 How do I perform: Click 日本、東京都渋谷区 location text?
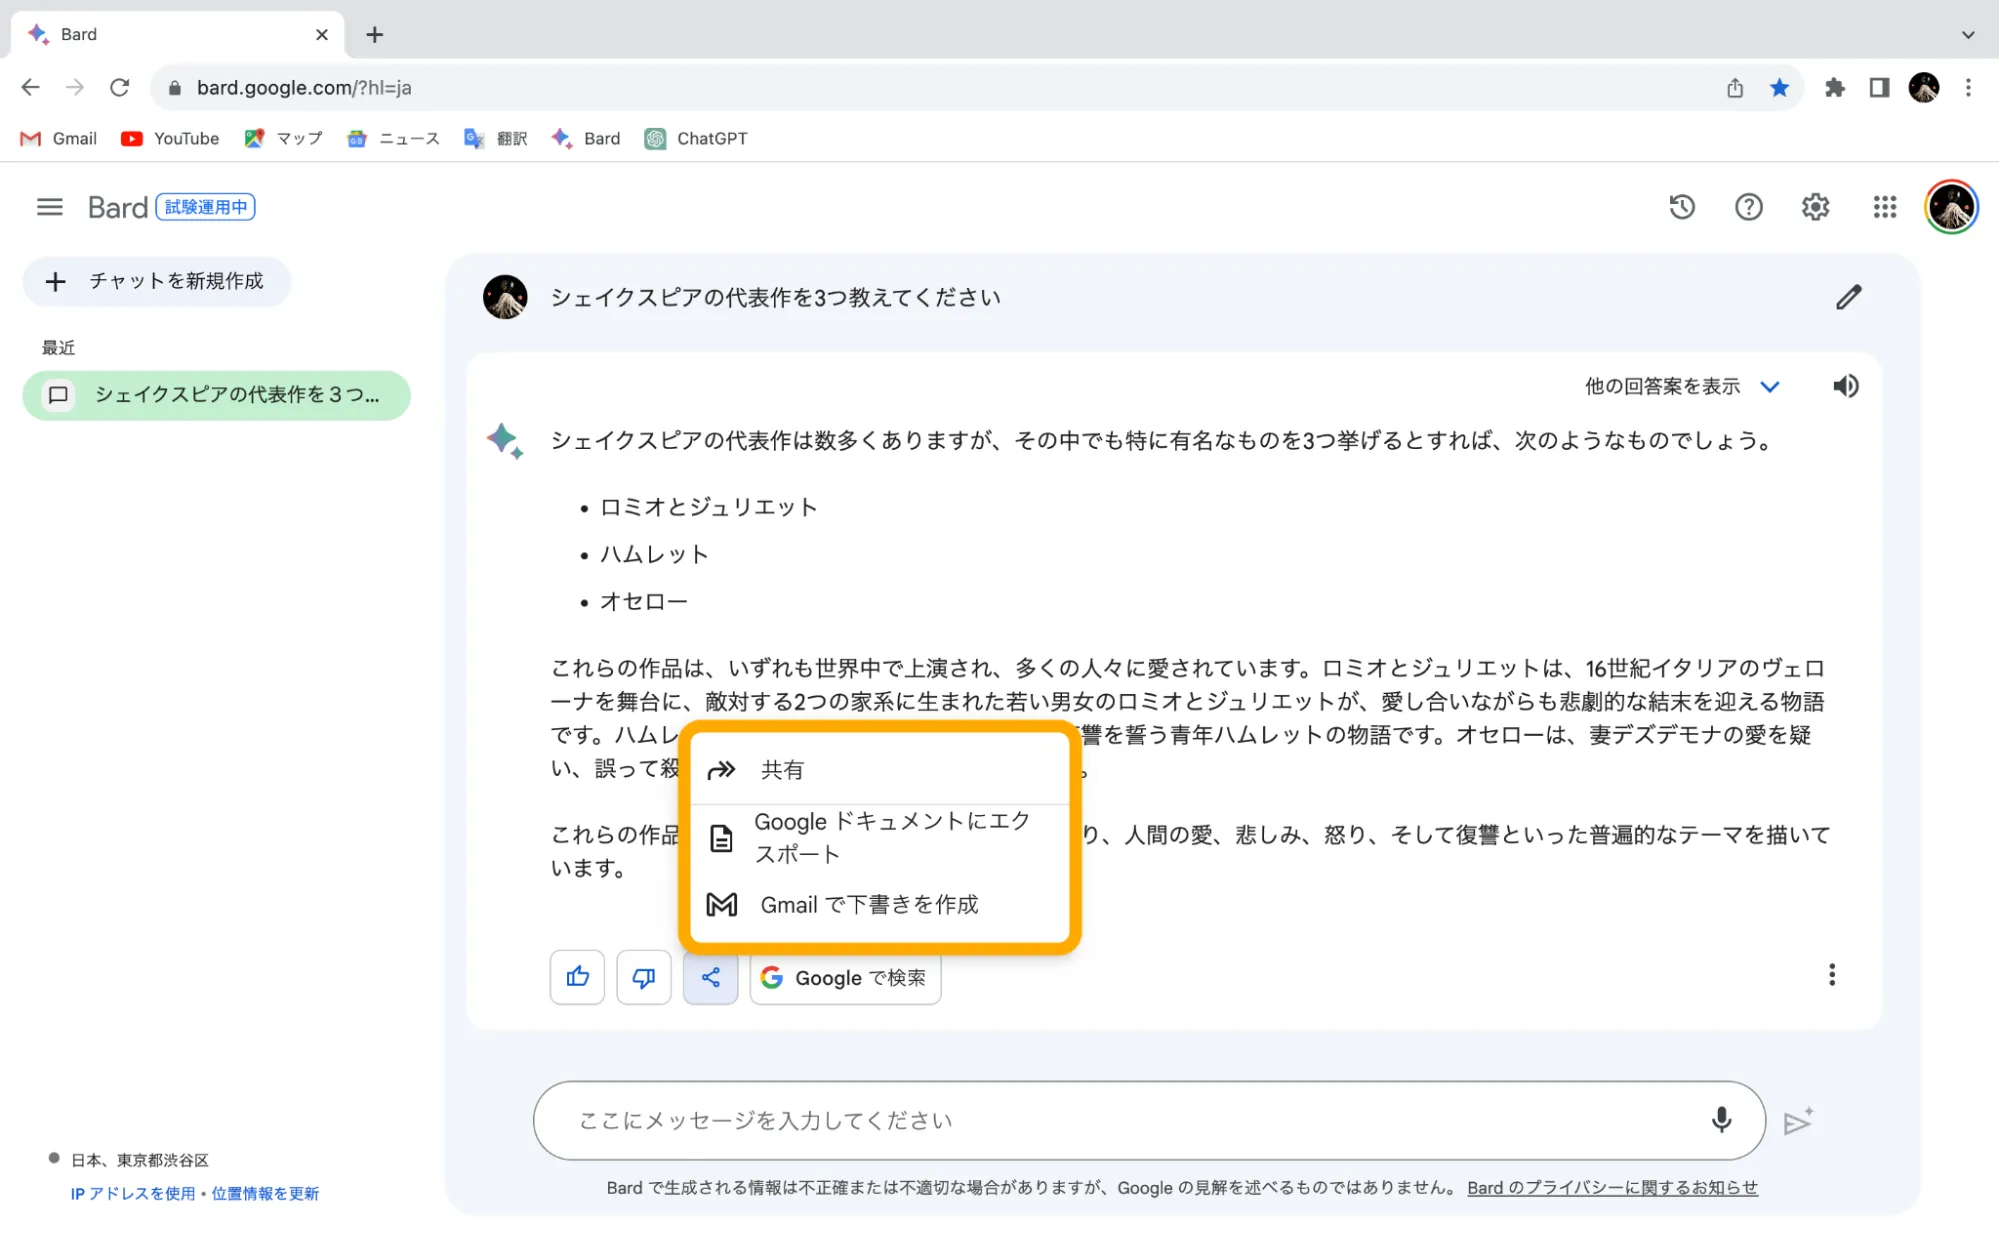pyautogui.click(x=140, y=1160)
